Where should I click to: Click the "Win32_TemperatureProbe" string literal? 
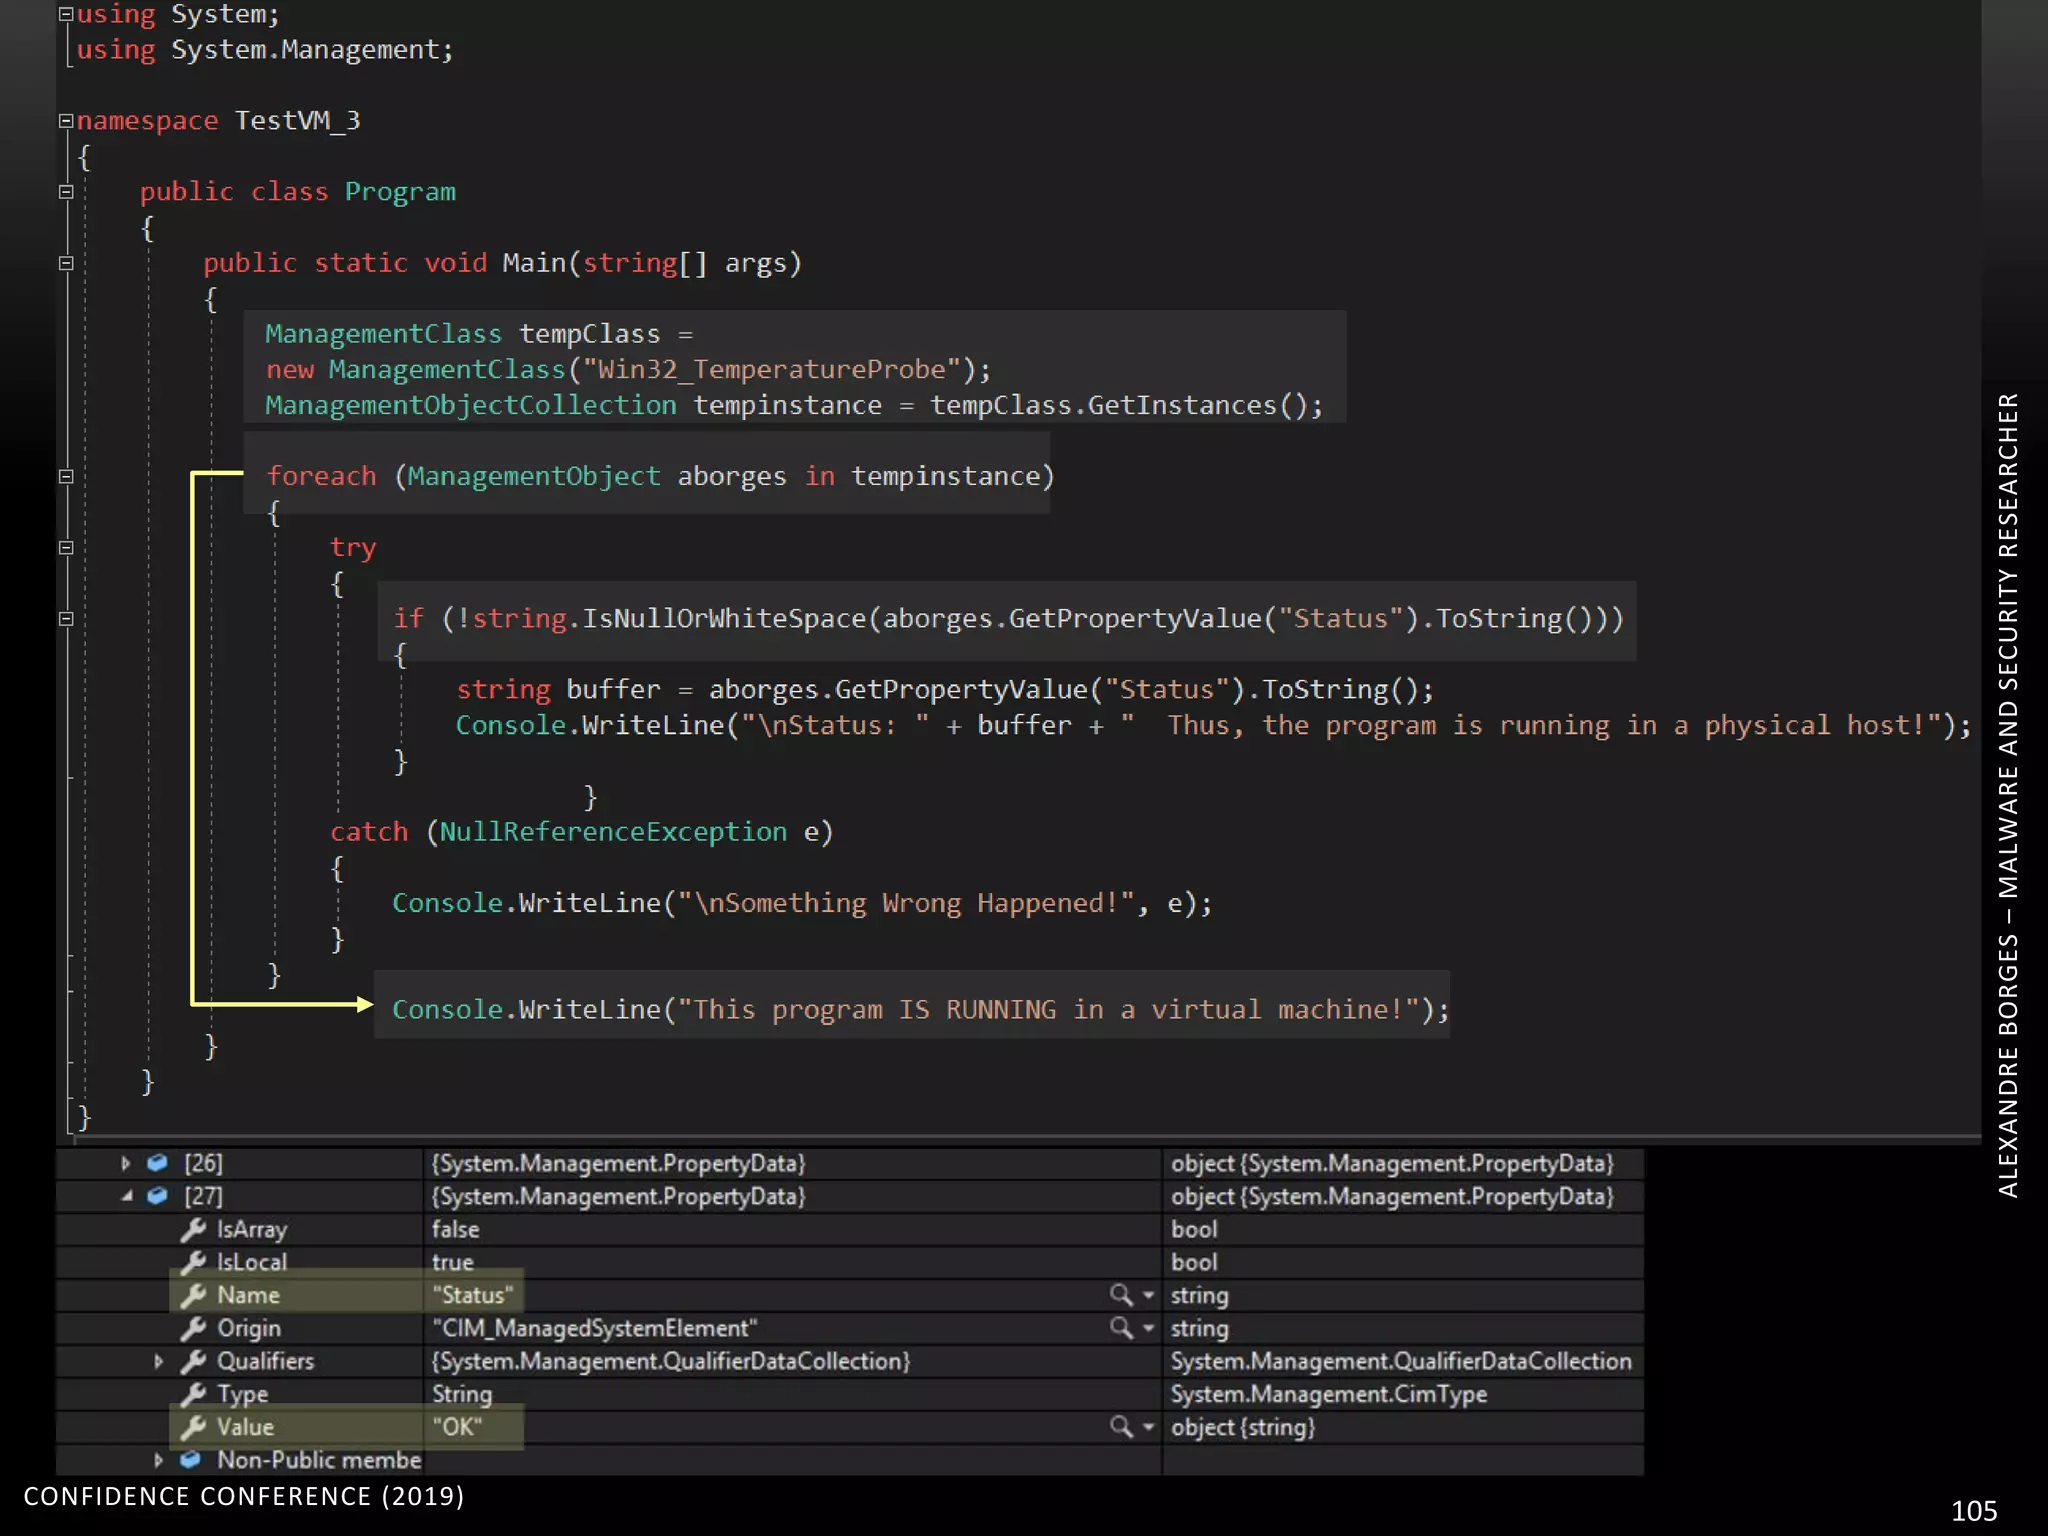[x=772, y=369]
